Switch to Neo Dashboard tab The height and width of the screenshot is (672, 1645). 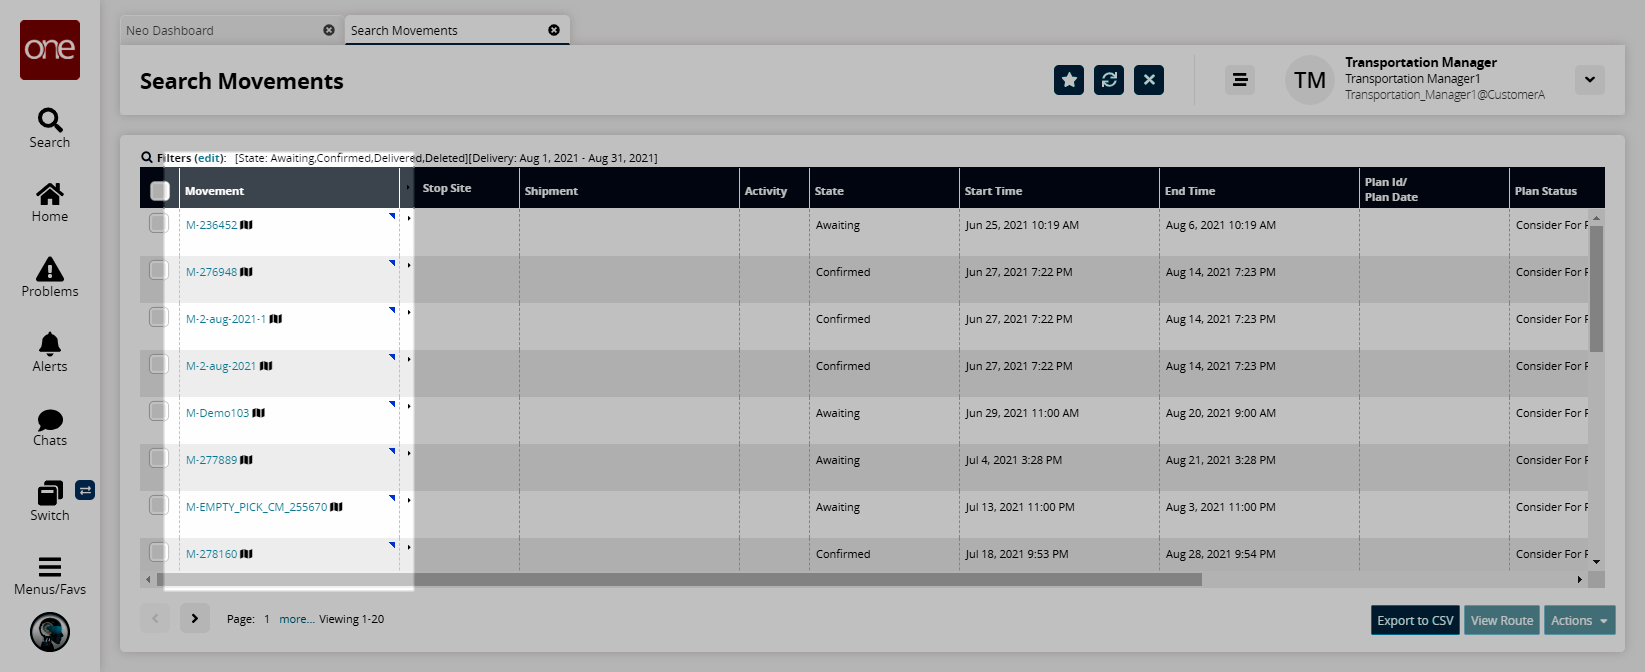(x=230, y=30)
